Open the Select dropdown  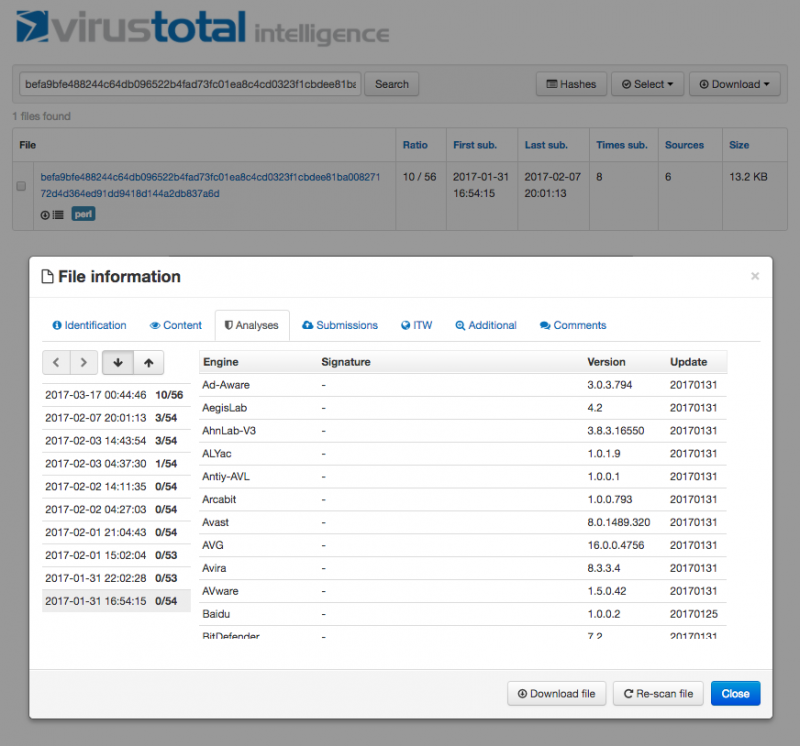pos(647,84)
